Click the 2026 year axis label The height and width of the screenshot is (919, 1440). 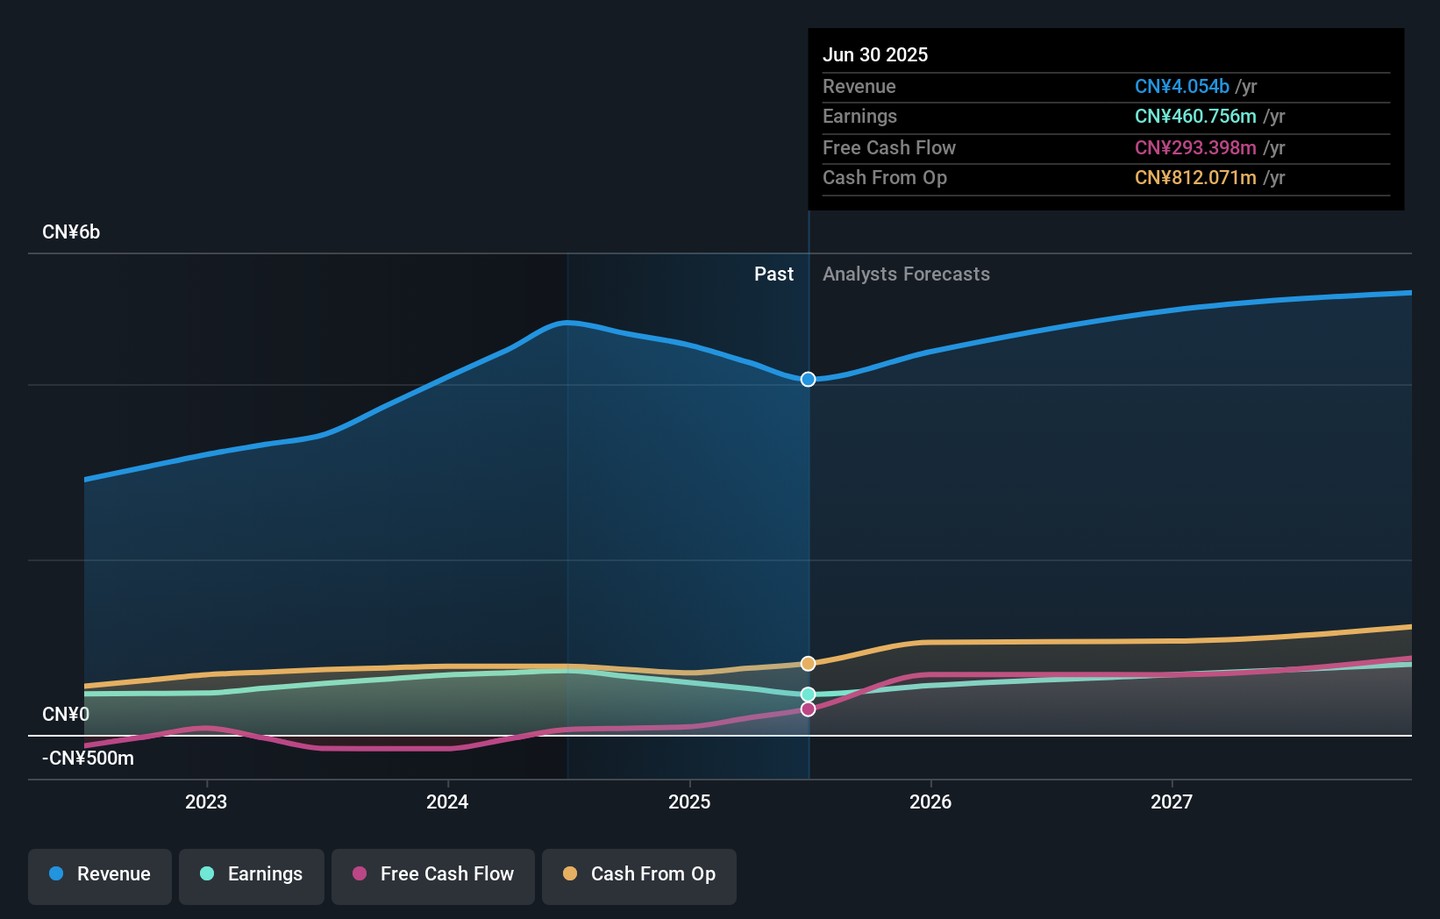[930, 802]
